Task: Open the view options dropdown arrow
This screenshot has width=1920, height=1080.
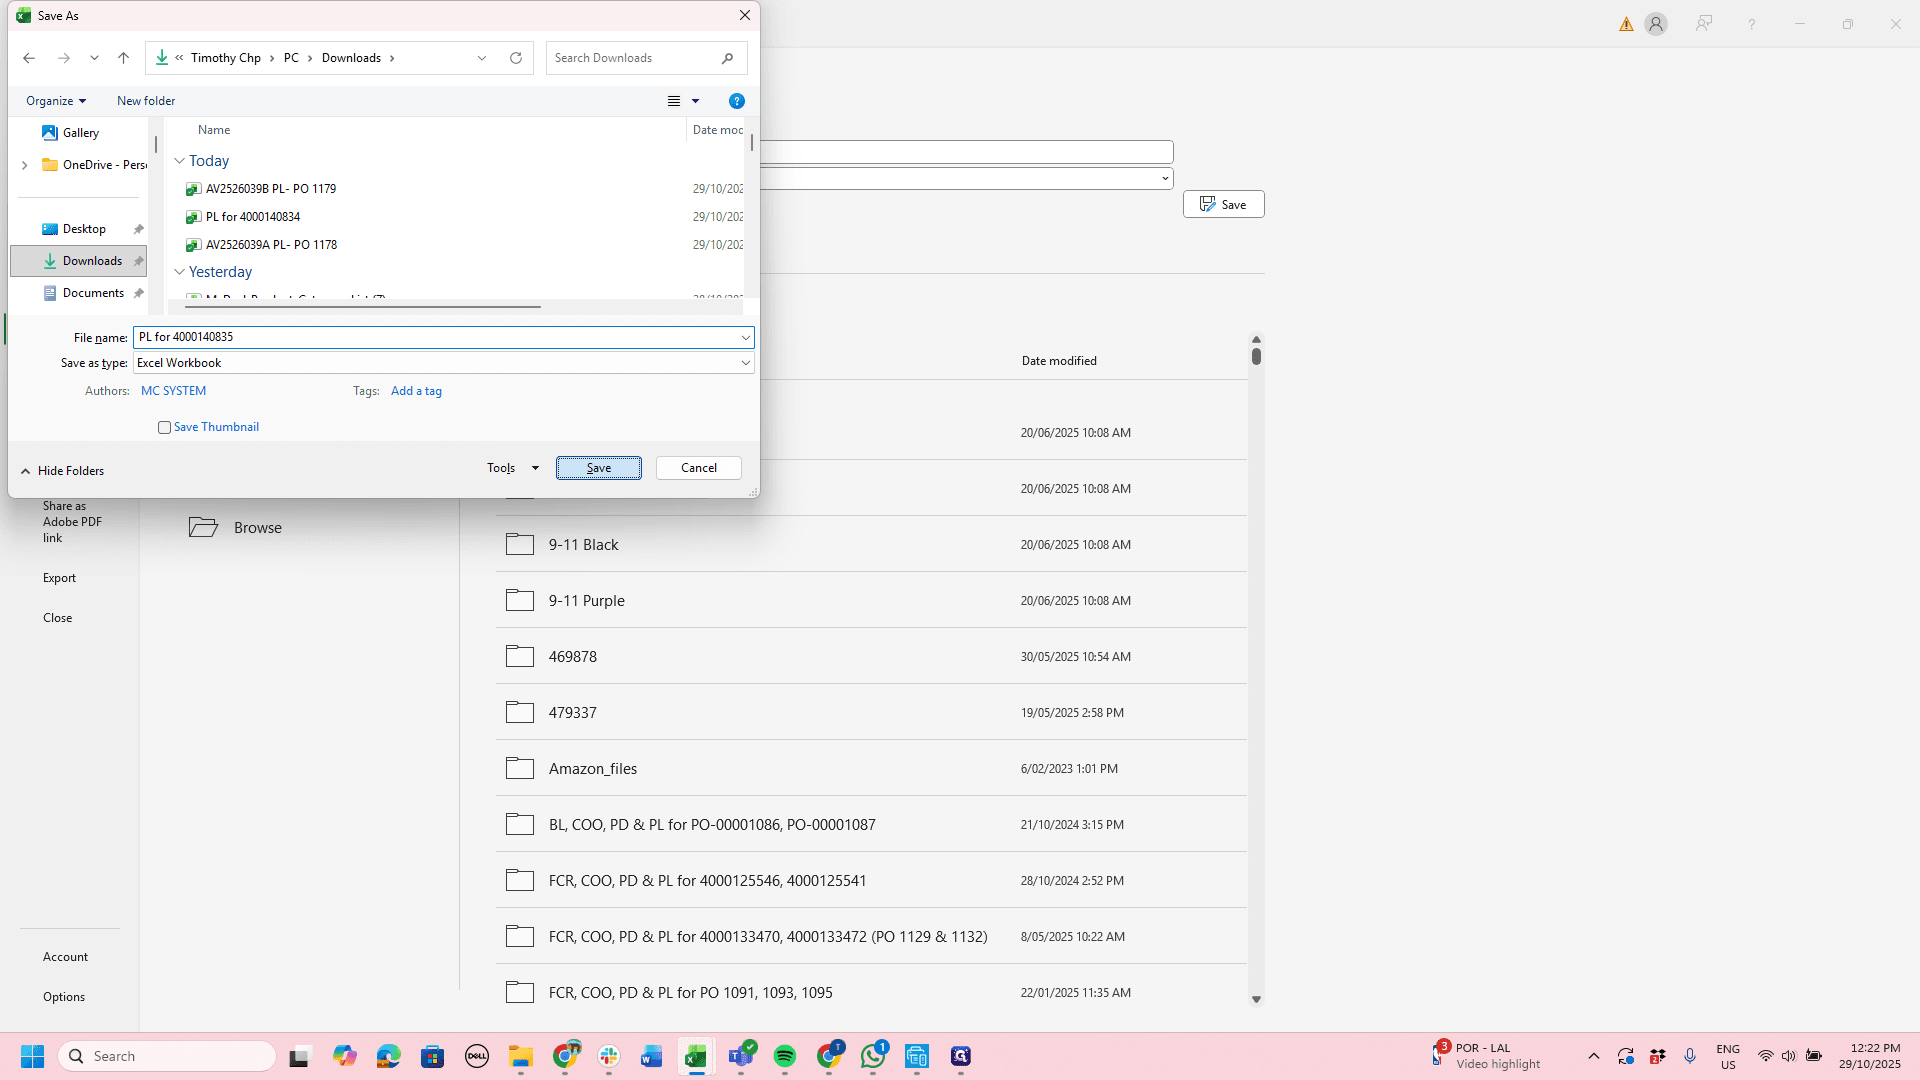Action: (x=696, y=101)
